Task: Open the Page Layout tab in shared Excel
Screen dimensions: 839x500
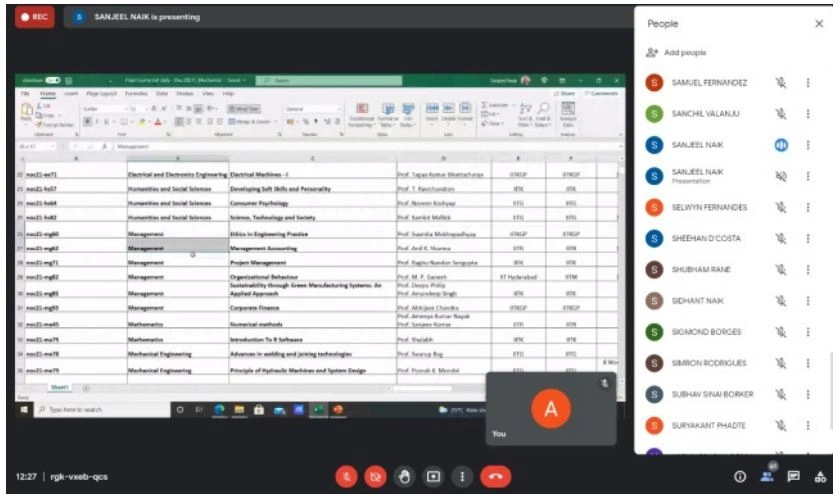Action: pos(101,93)
